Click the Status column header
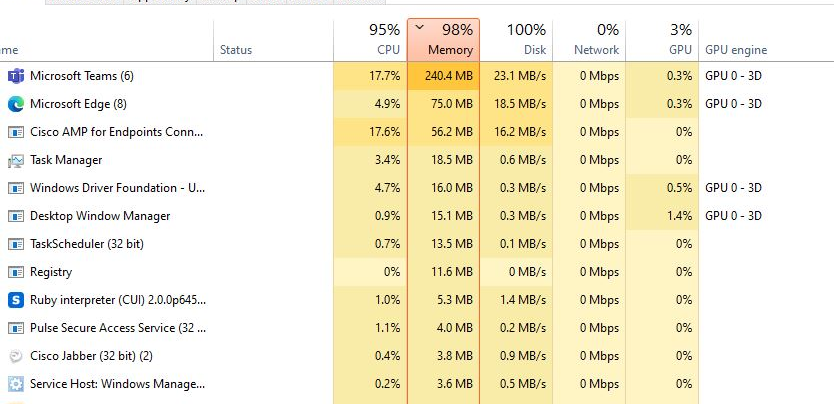This screenshot has width=834, height=404. (273, 40)
